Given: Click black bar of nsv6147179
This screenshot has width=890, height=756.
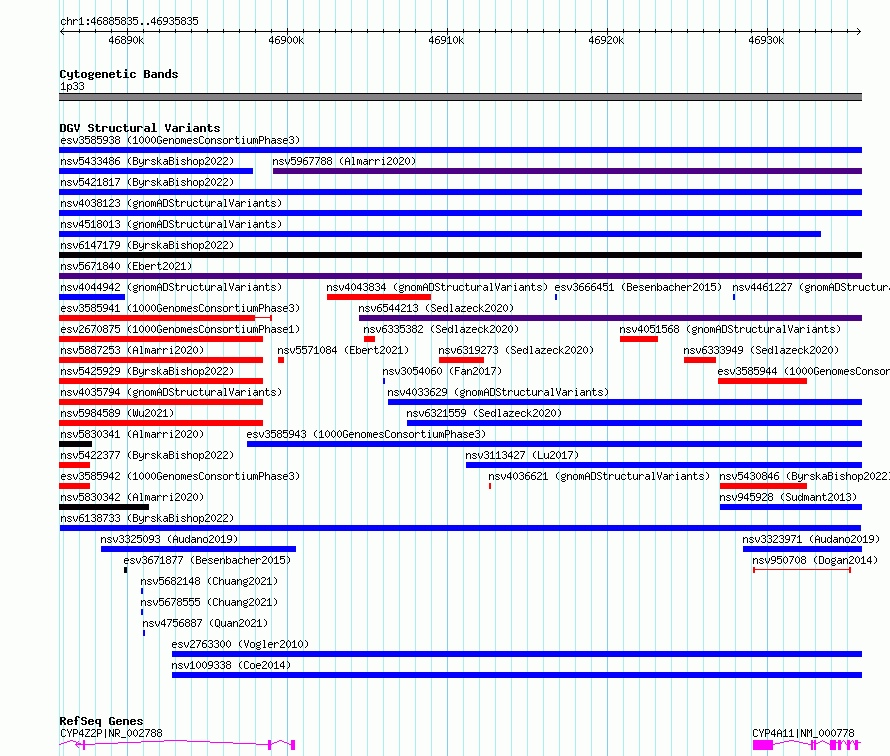Looking at the screenshot, I should (460, 255).
